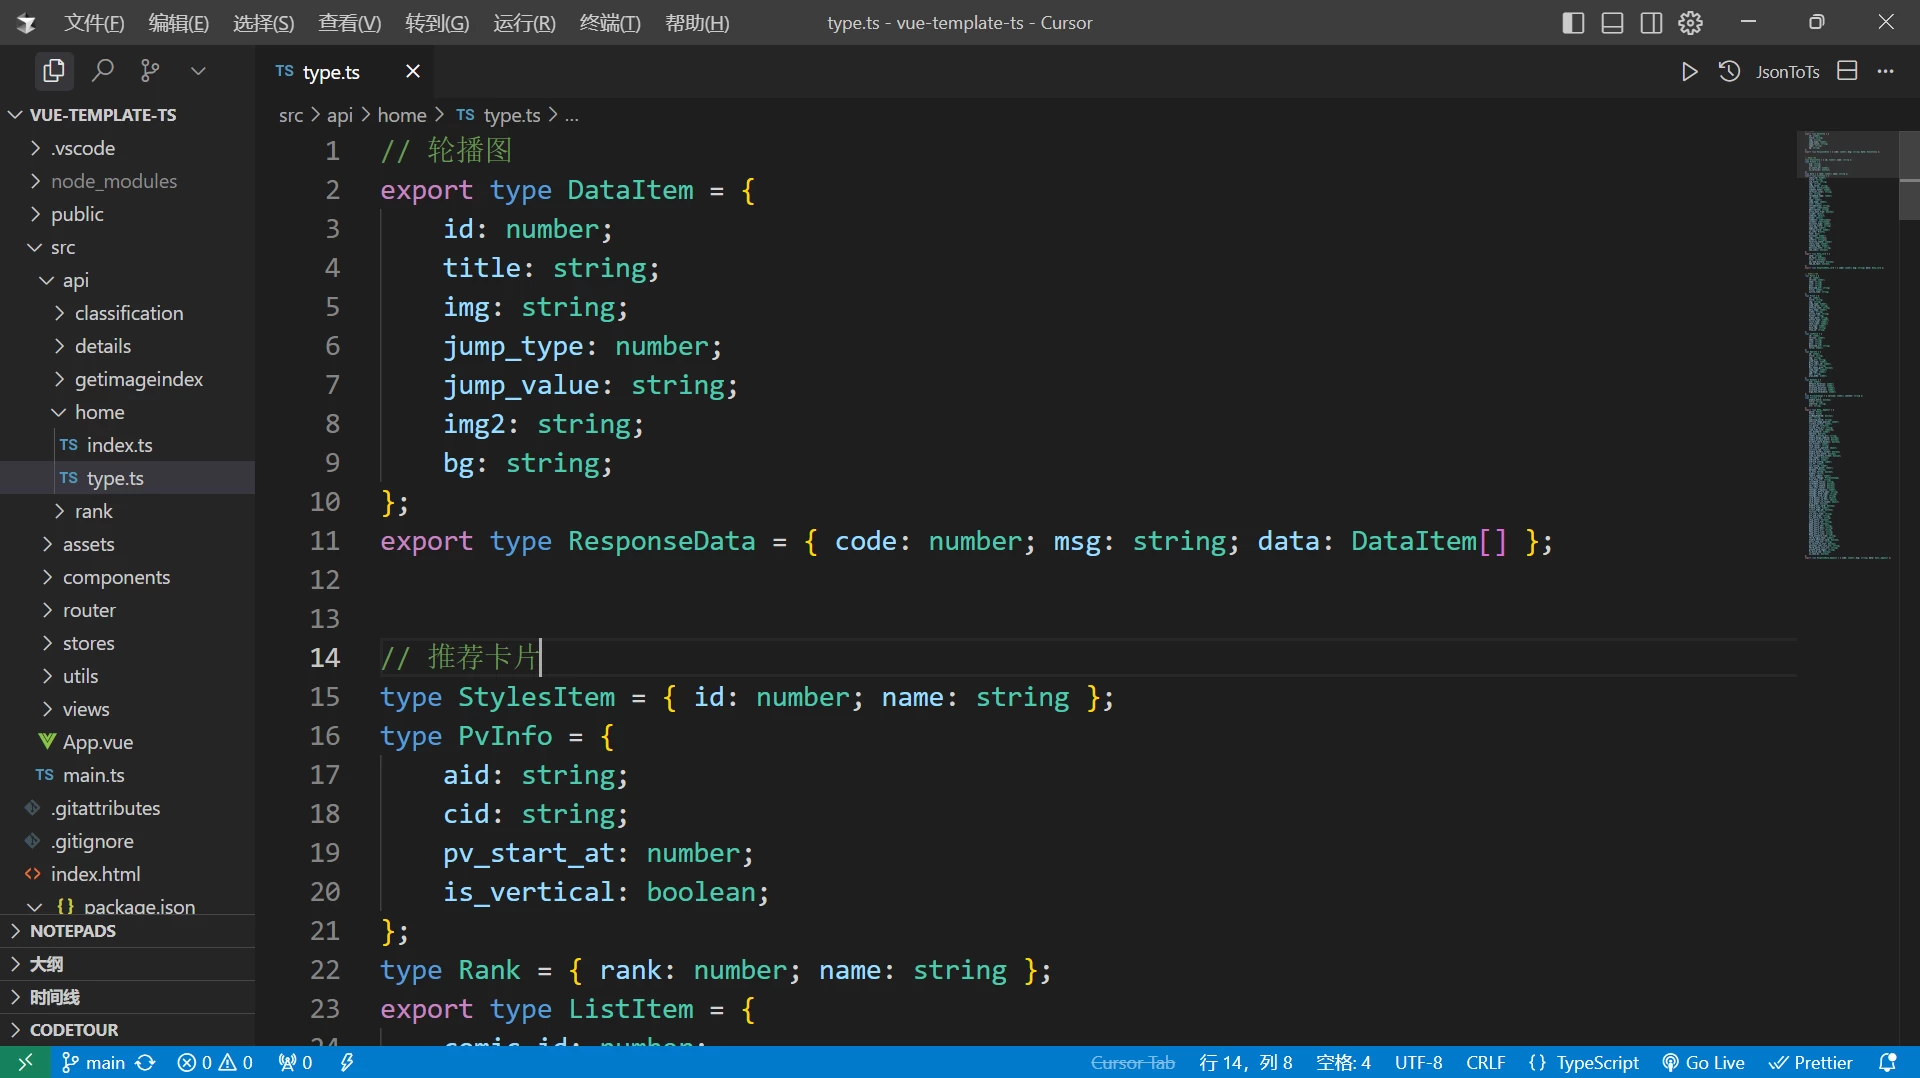The height and width of the screenshot is (1078, 1920).
Task: Toggle secondary sidebar layout icon
Action: 1651,23
